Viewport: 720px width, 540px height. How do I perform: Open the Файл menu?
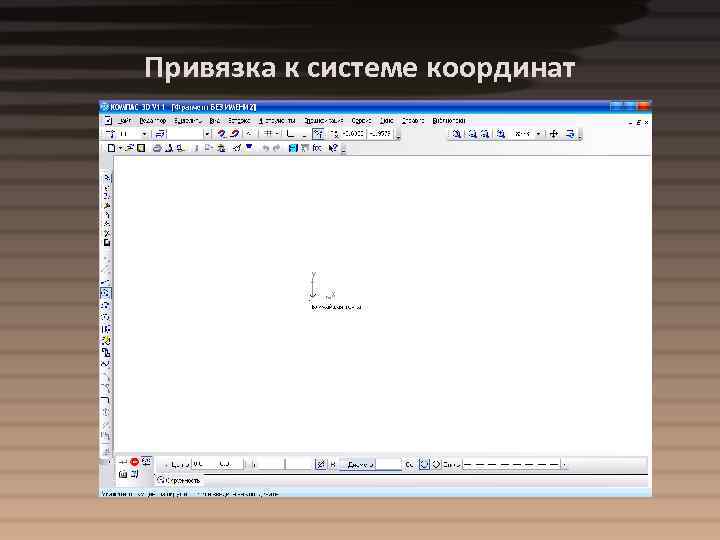(x=123, y=121)
